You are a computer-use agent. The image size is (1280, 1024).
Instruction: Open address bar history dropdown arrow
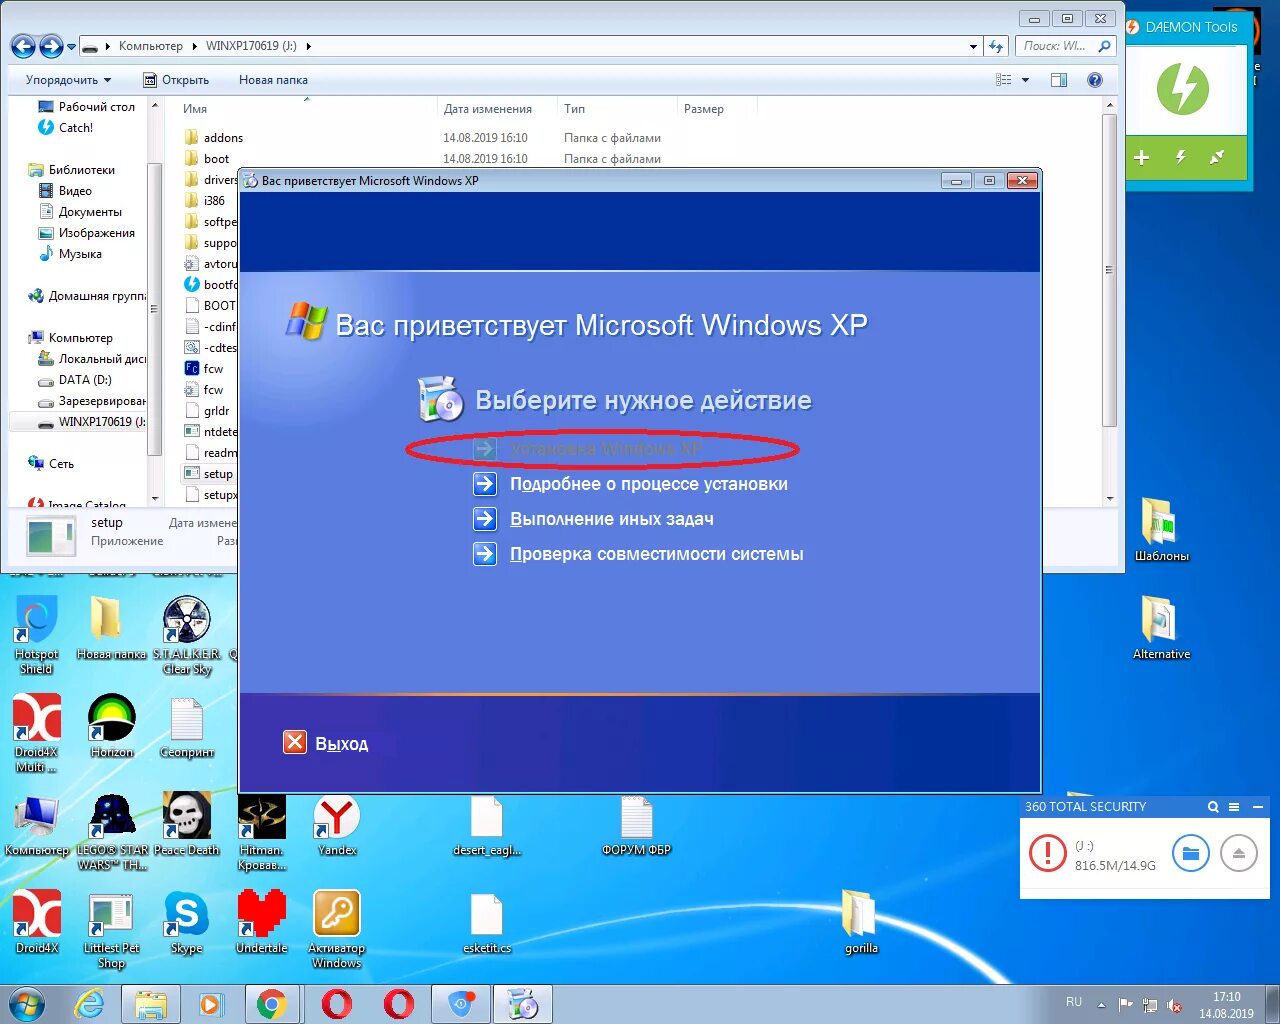tap(973, 46)
